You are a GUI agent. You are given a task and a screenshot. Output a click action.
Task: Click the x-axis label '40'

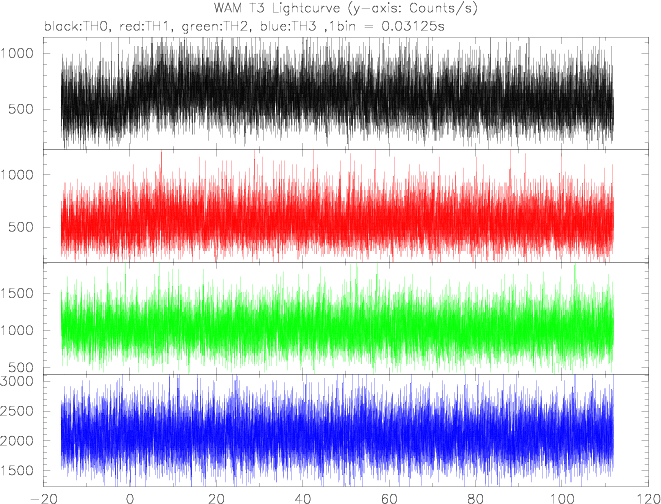click(302, 498)
